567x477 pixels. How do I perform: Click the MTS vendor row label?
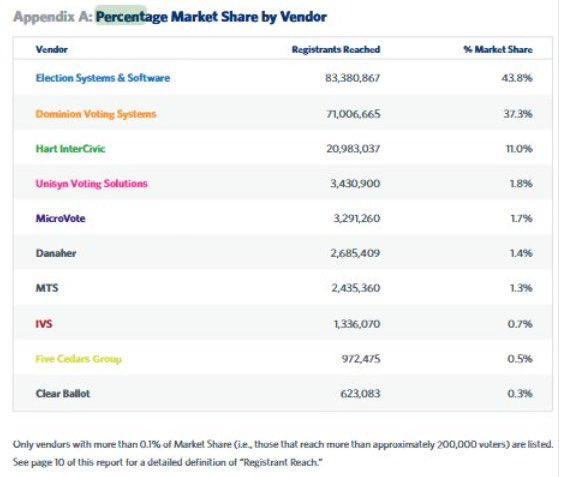coord(47,288)
